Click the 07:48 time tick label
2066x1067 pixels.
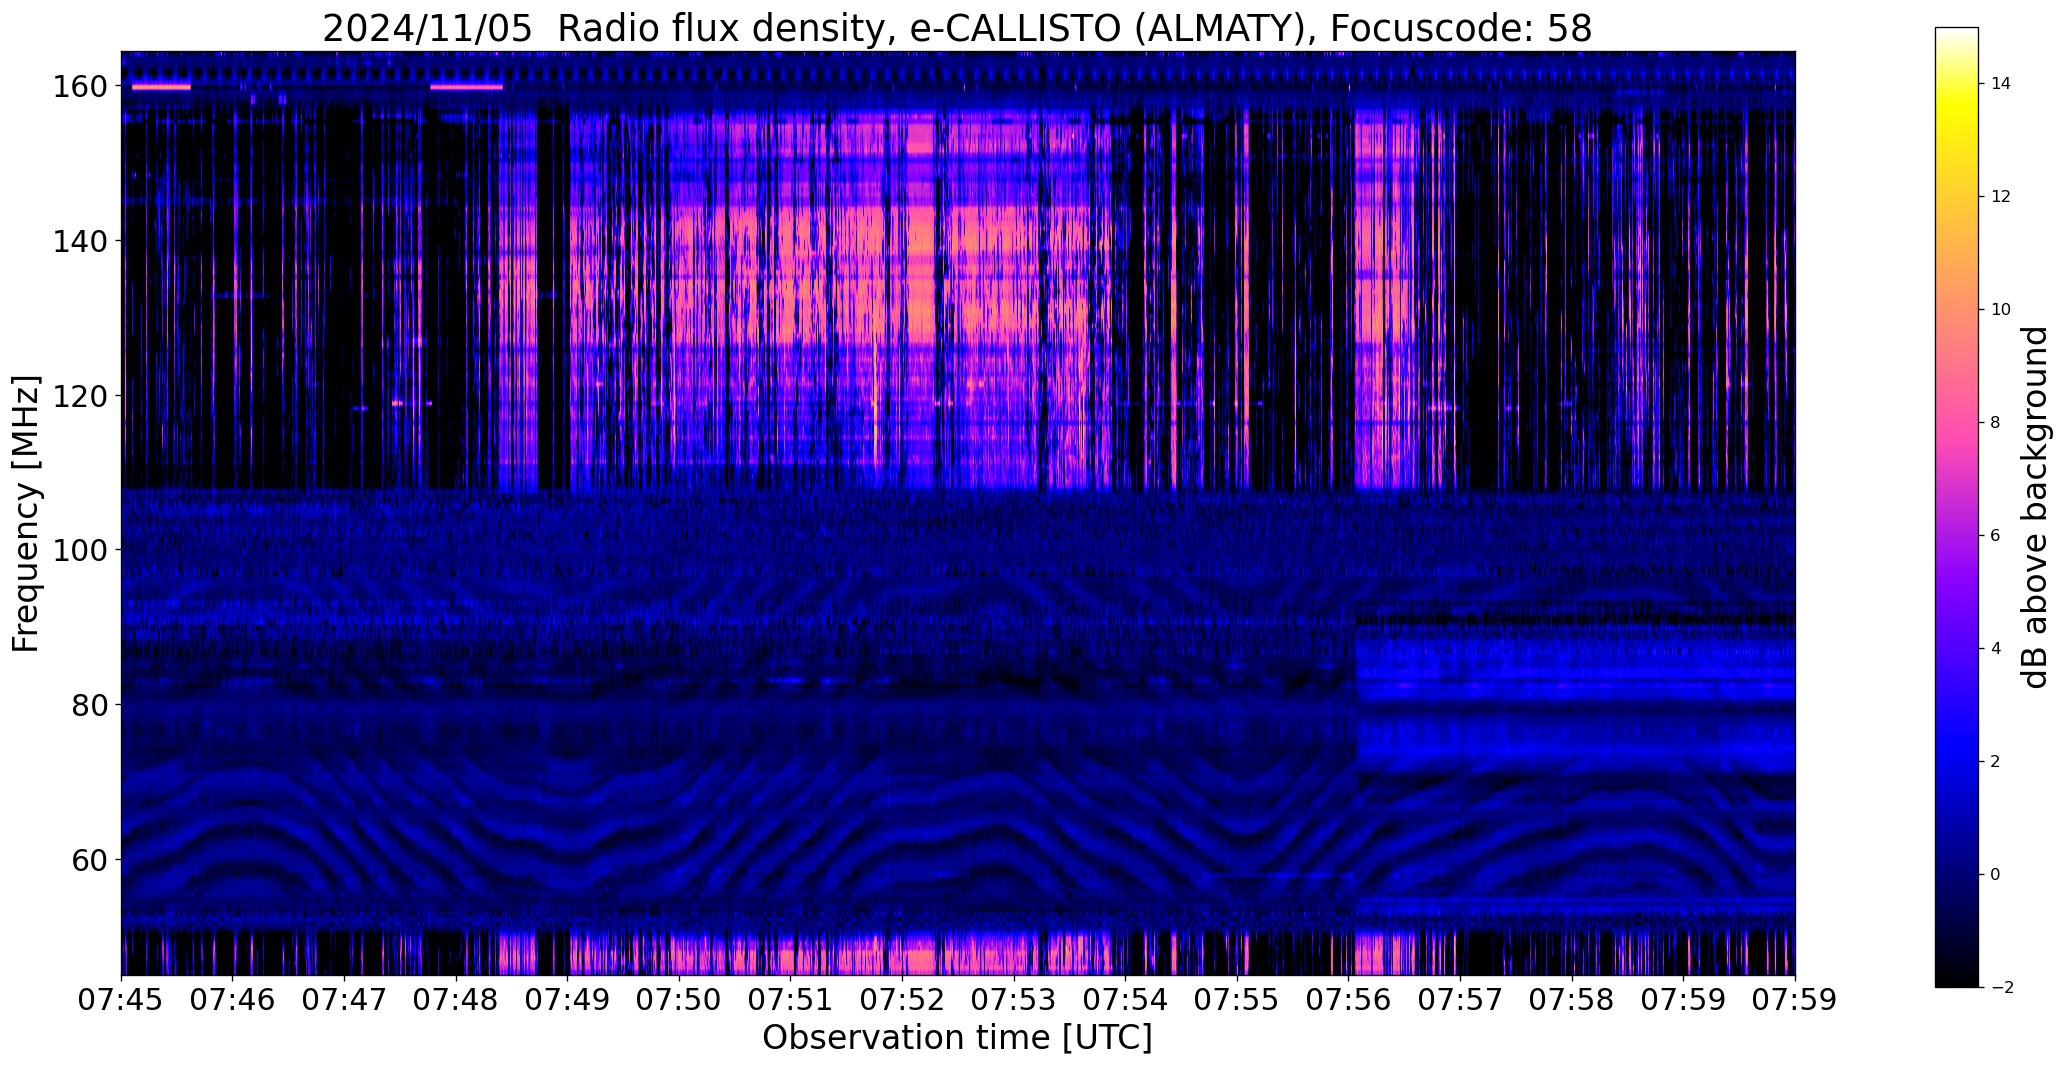coord(456,1000)
